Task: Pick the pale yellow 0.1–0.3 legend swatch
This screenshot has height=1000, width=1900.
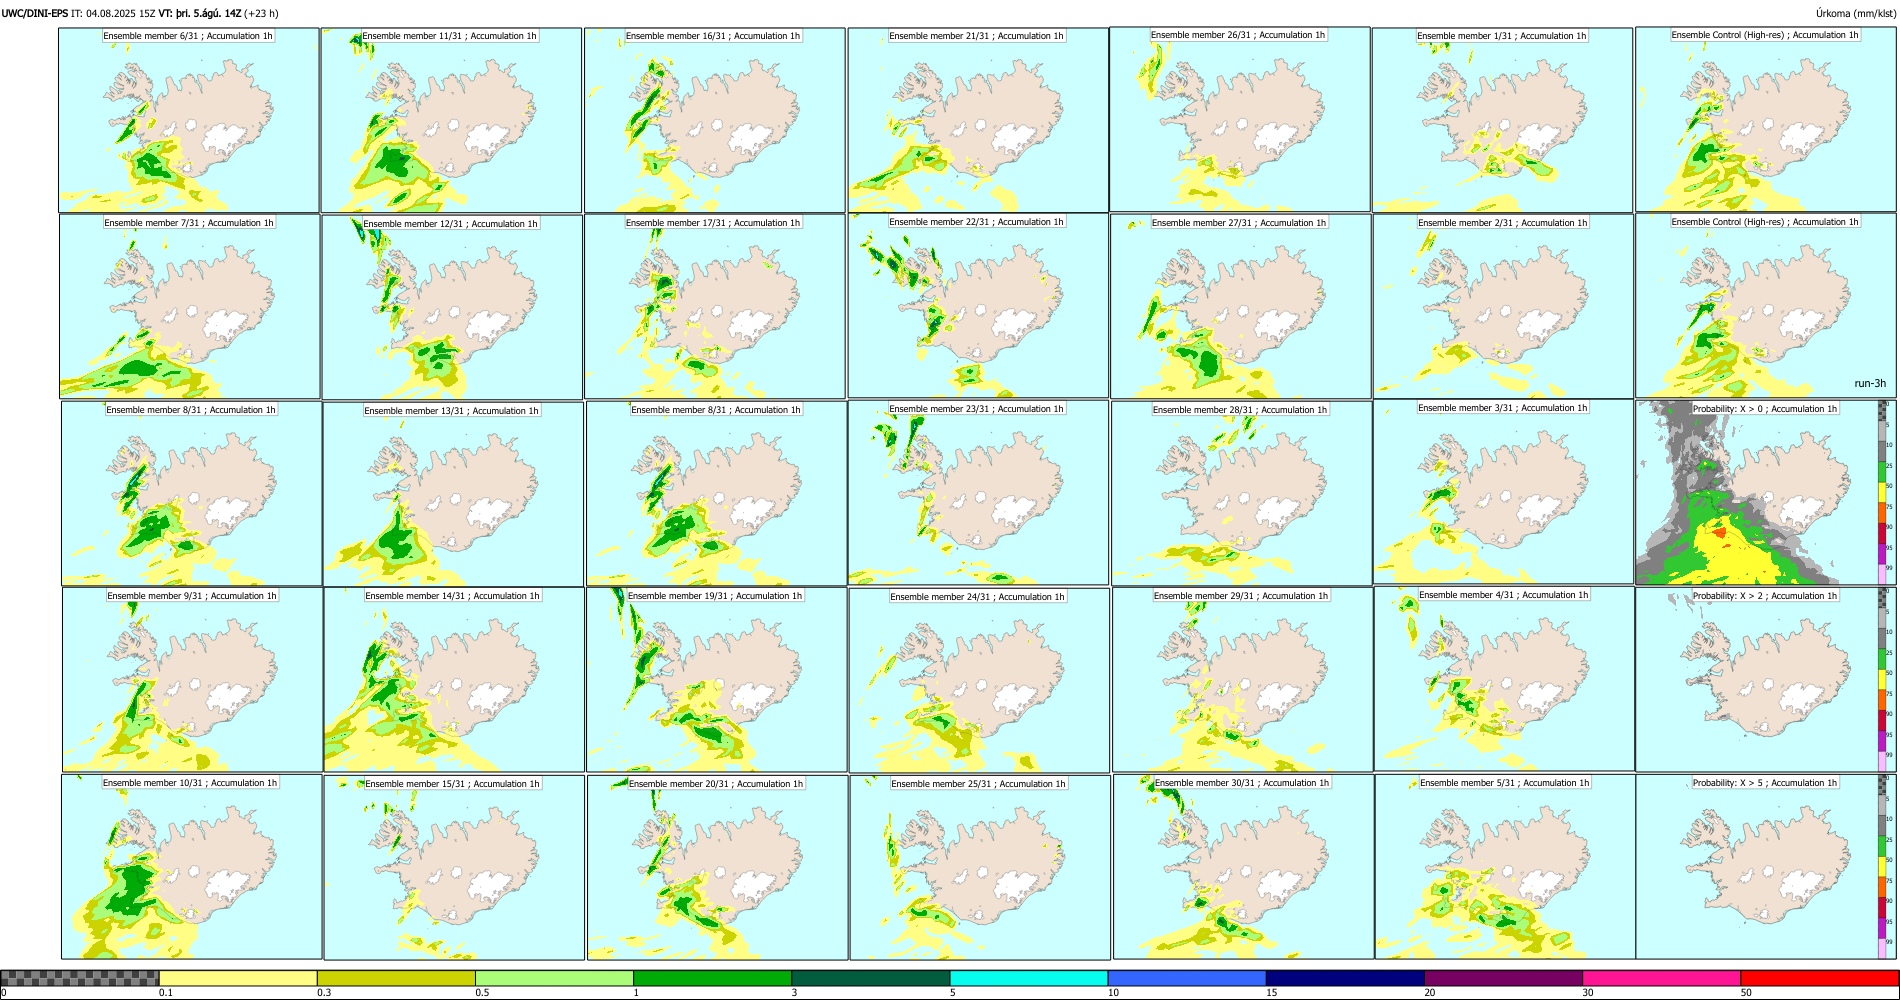Action: coord(238,978)
